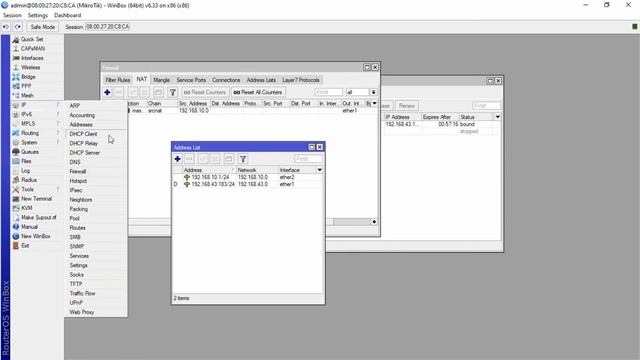Open CAPsMAN in the sidebar
Image resolution: width=640 pixels, height=360 pixels.
(x=33, y=49)
